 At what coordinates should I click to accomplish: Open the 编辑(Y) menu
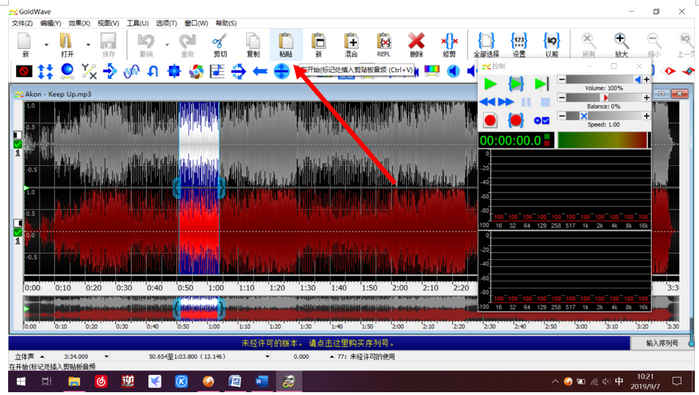point(50,23)
